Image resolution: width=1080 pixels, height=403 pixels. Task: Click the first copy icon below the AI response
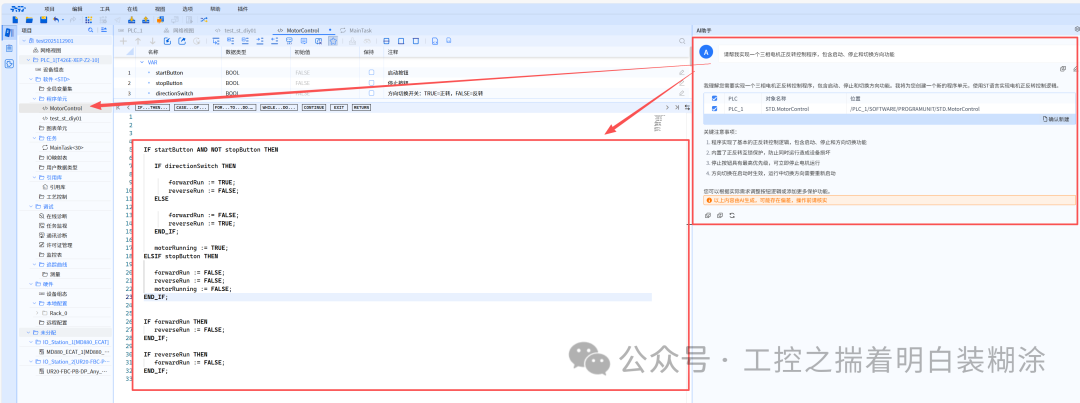707,215
